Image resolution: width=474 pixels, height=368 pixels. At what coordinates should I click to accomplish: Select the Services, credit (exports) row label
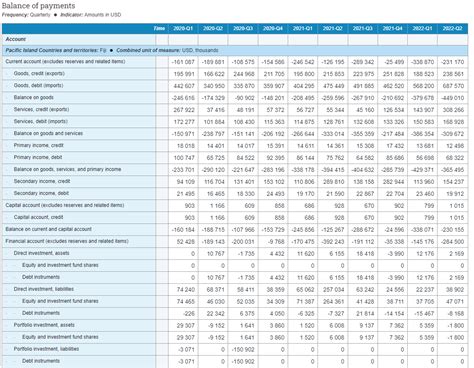pyautogui.click(x=41, y=109)
